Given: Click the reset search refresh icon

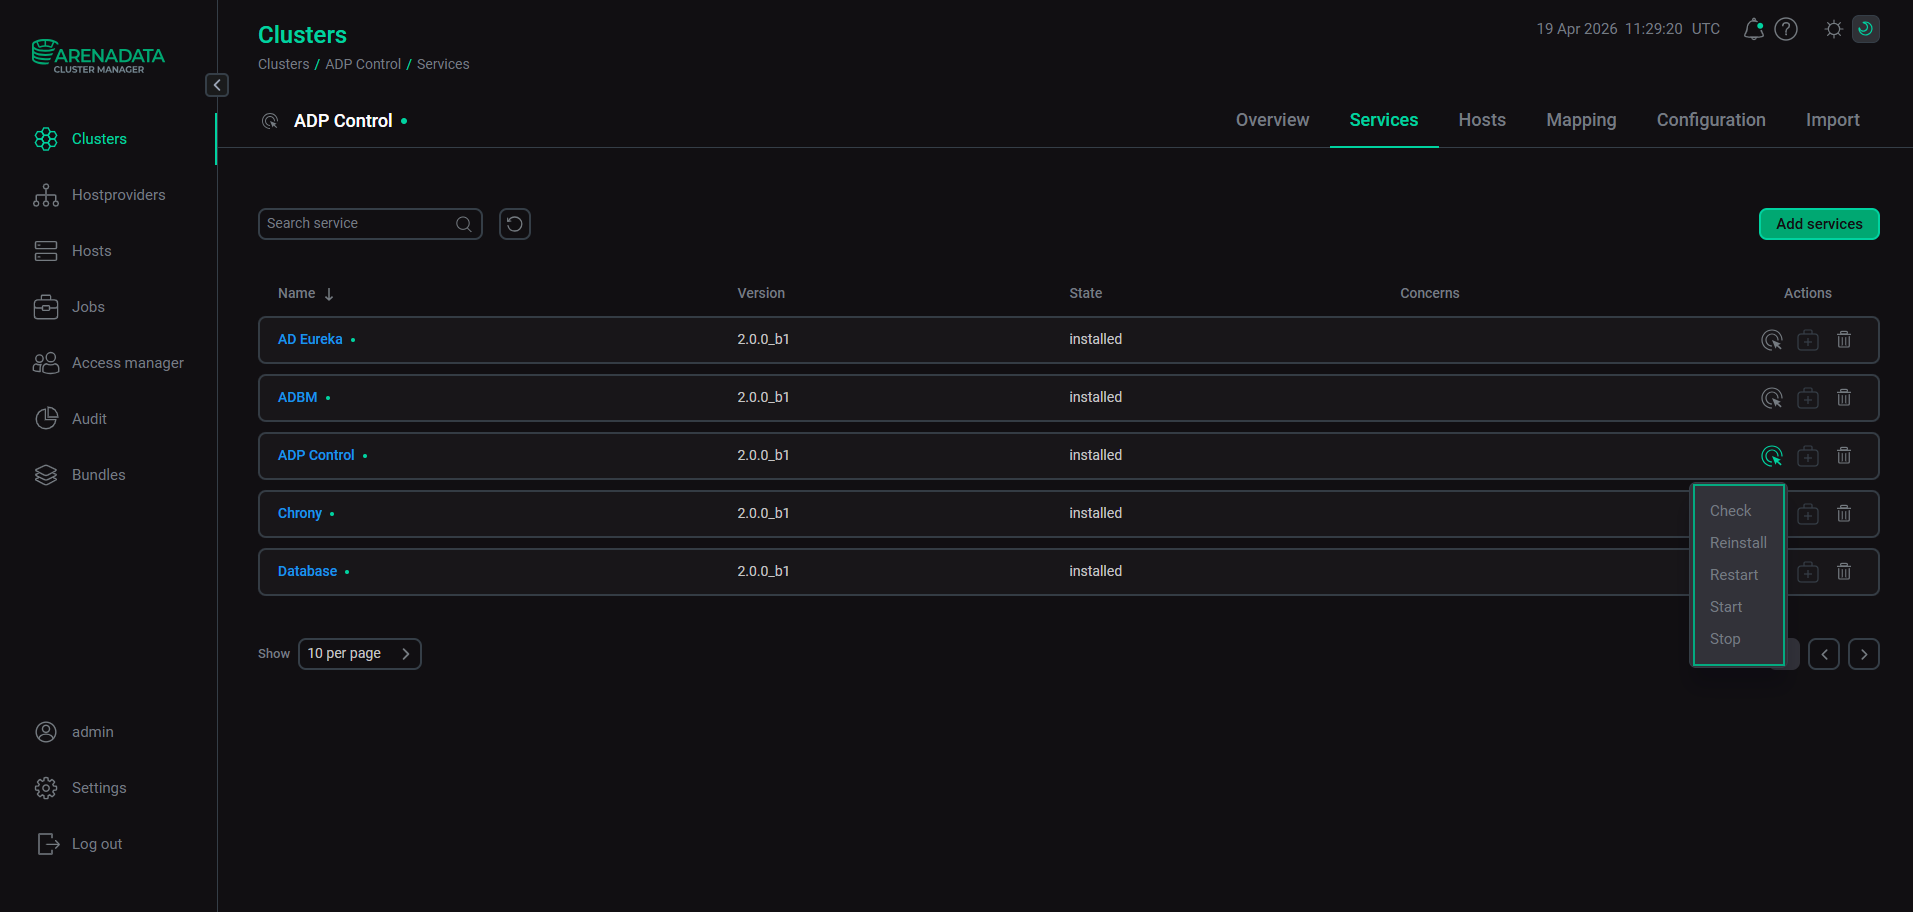Looking at the screenshot, I should (x=515, y=224).
